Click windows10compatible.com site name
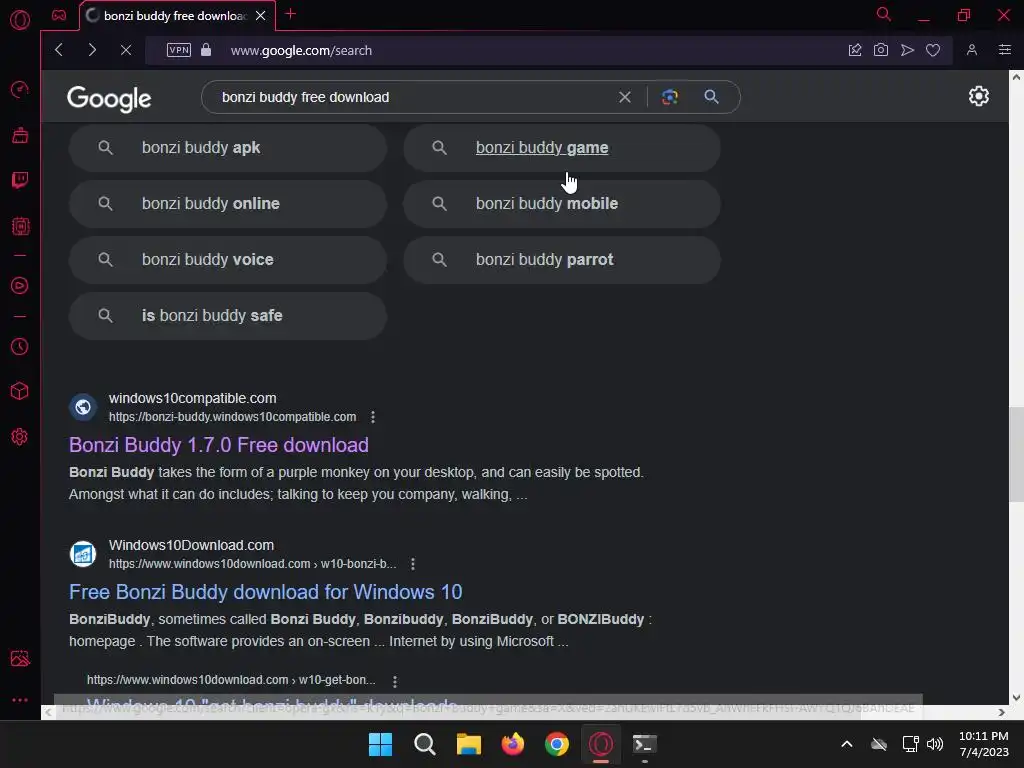Image resolution: width=1024 pixels, height=768 pixels. (193, 398)
